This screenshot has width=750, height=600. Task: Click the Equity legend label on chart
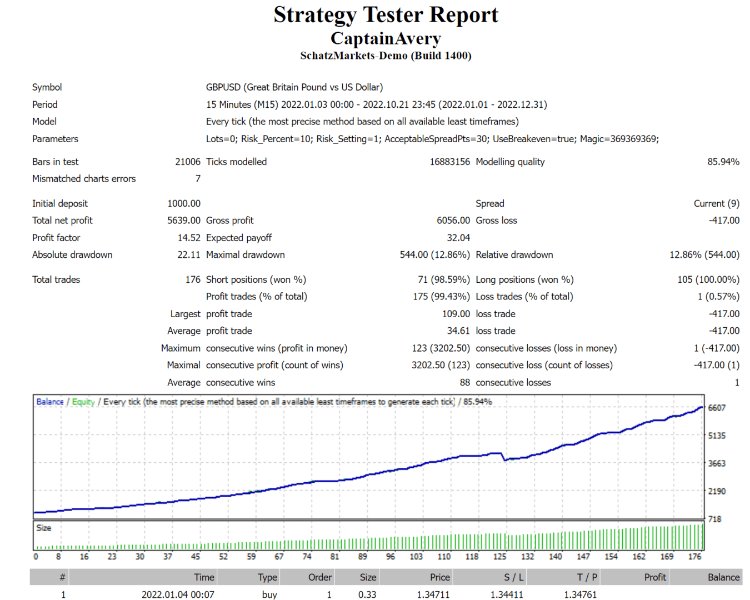coord(83,401)
